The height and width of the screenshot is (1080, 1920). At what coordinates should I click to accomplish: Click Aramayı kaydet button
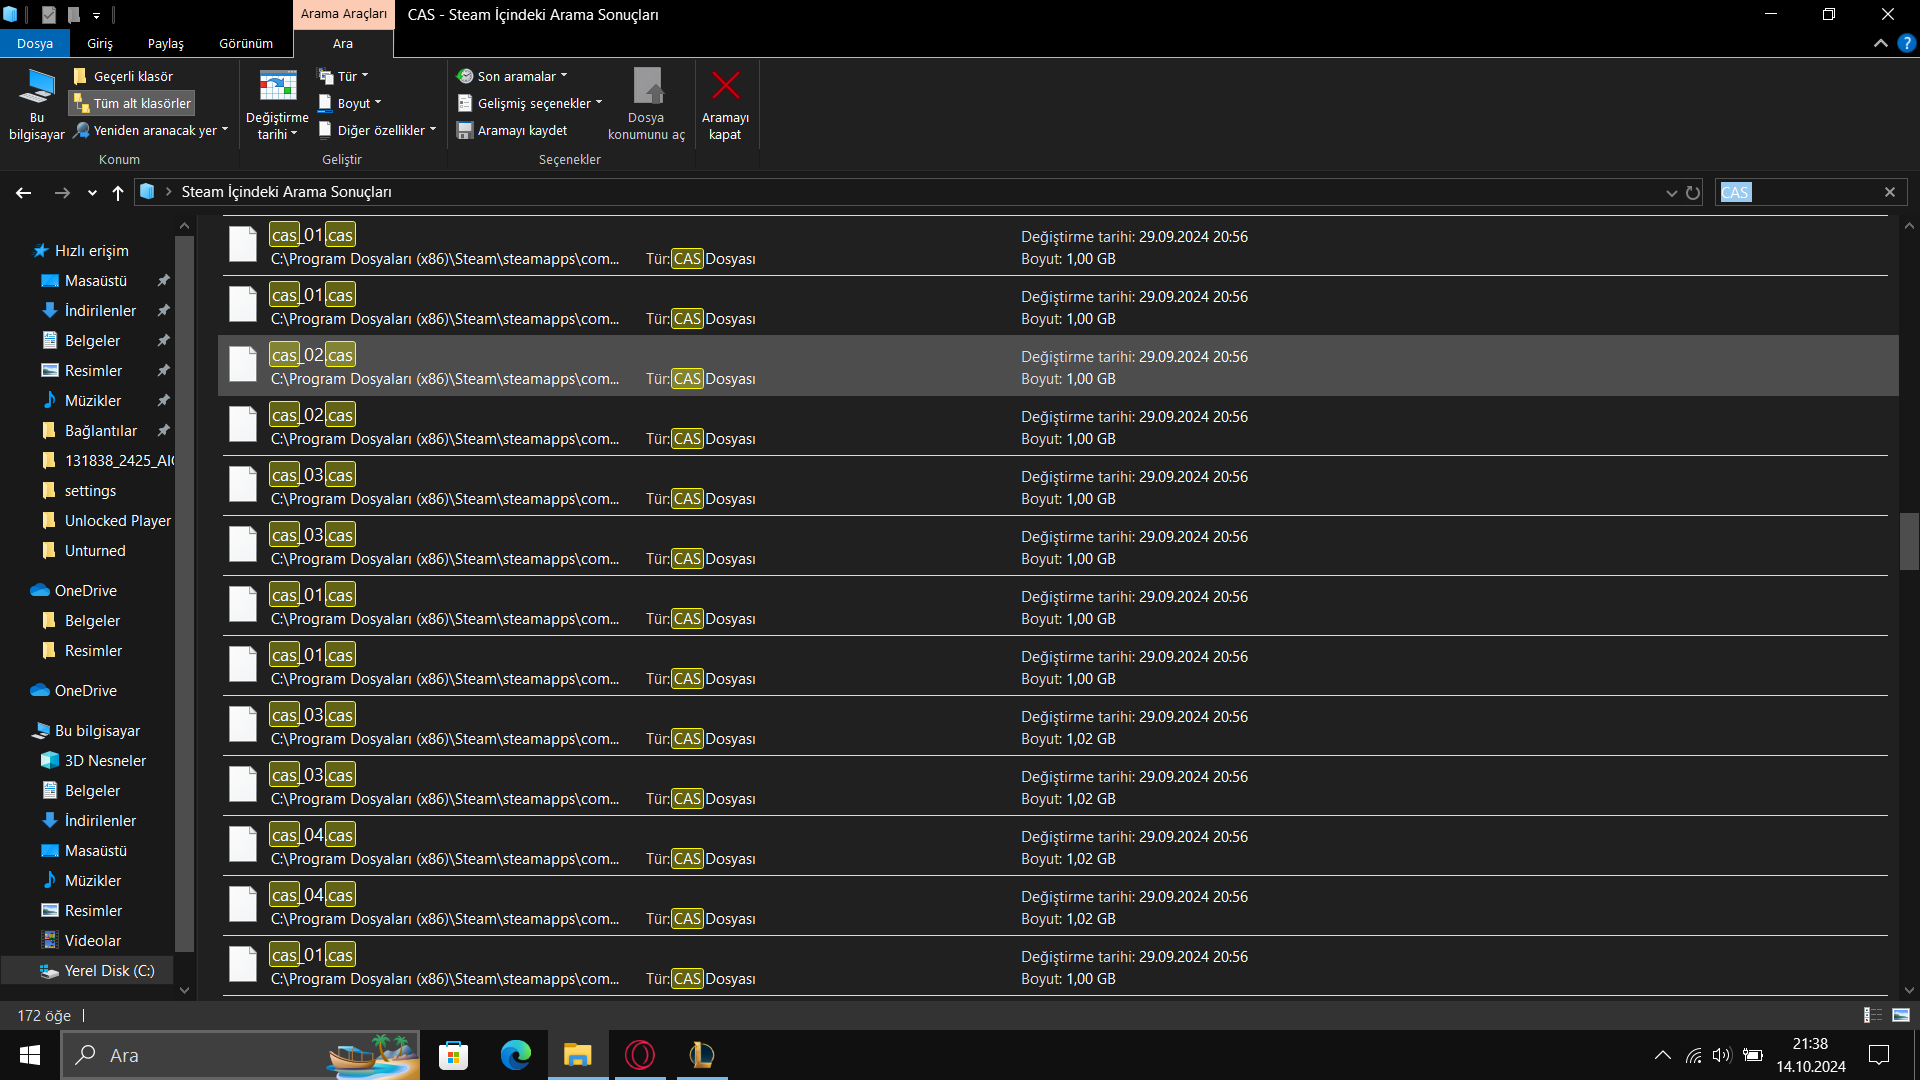(x=513, y=131)
